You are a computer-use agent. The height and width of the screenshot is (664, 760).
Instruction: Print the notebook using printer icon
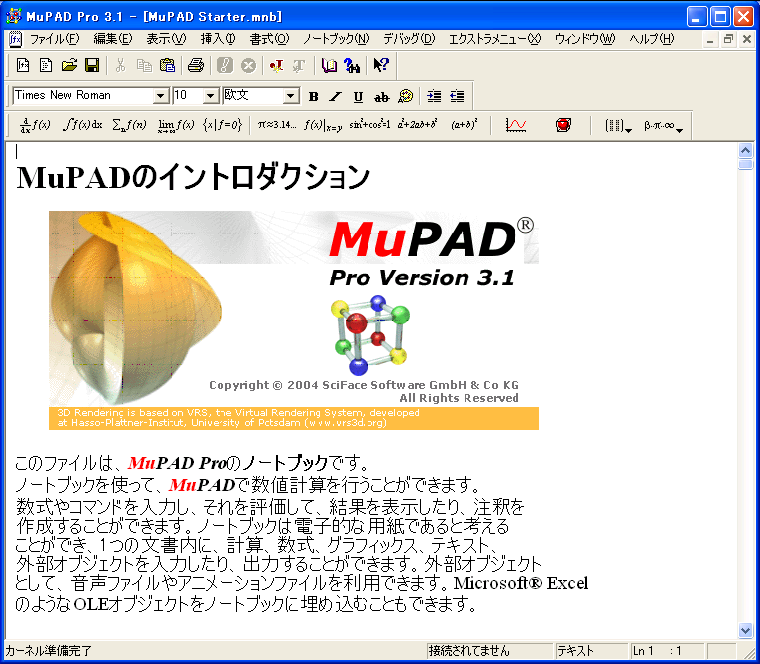pyautogui.click(x=196, y=65)
